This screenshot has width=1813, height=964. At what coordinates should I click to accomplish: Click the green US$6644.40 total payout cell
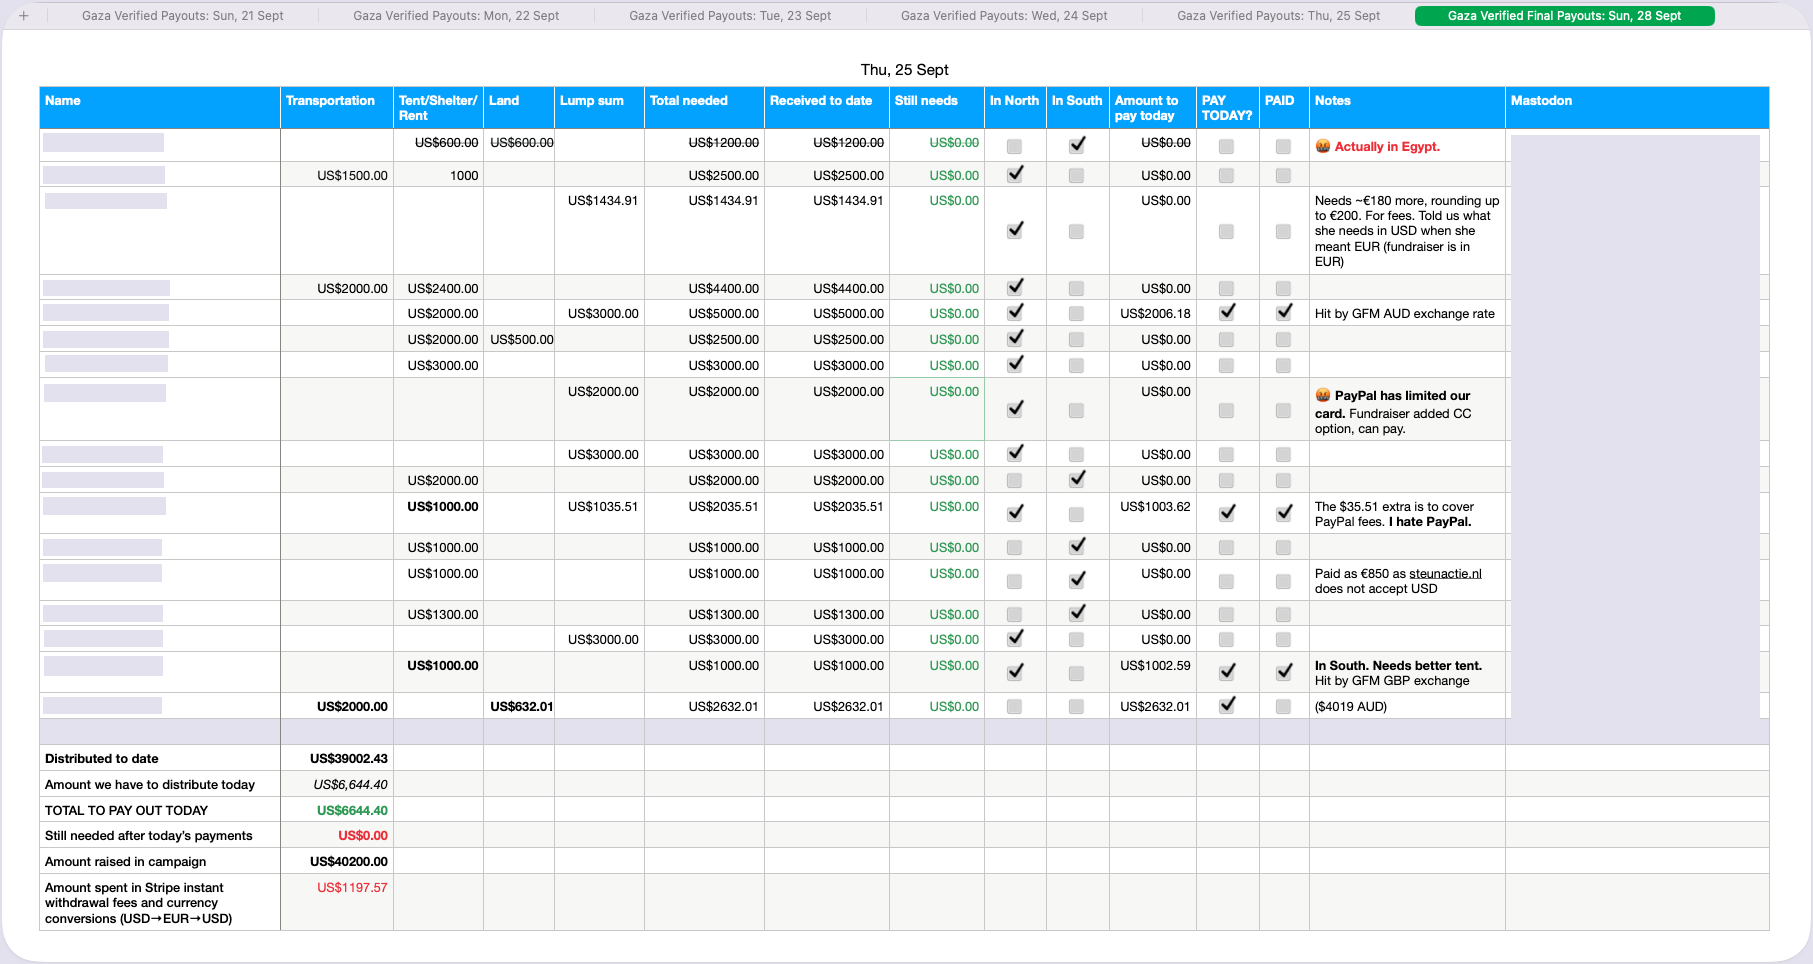(352, 811)
